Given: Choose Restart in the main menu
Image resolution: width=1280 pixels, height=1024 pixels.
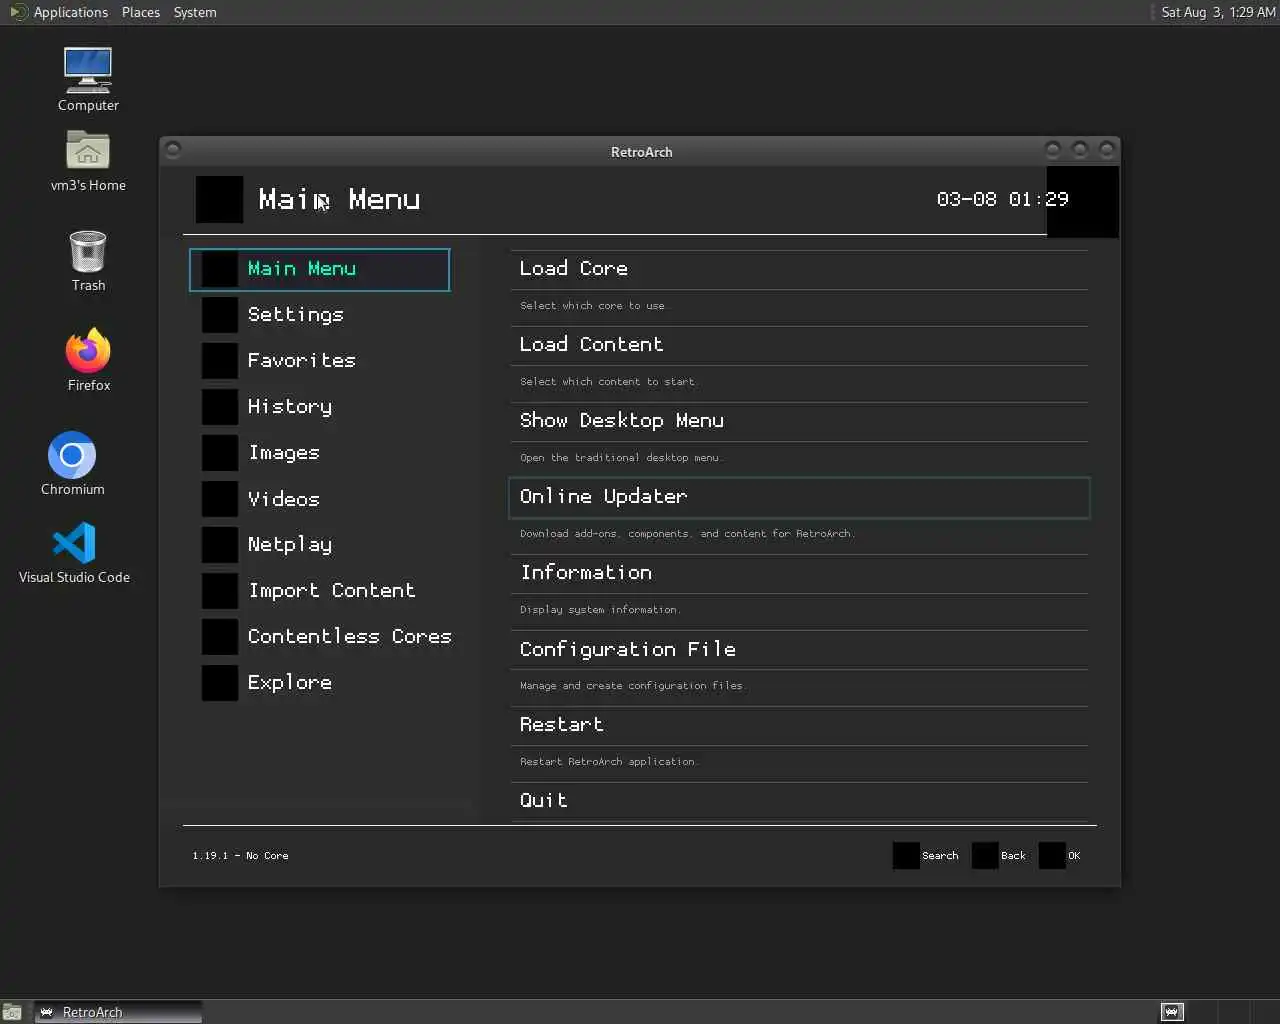Looking at the screenshot, I should click(x=799, y=725).
